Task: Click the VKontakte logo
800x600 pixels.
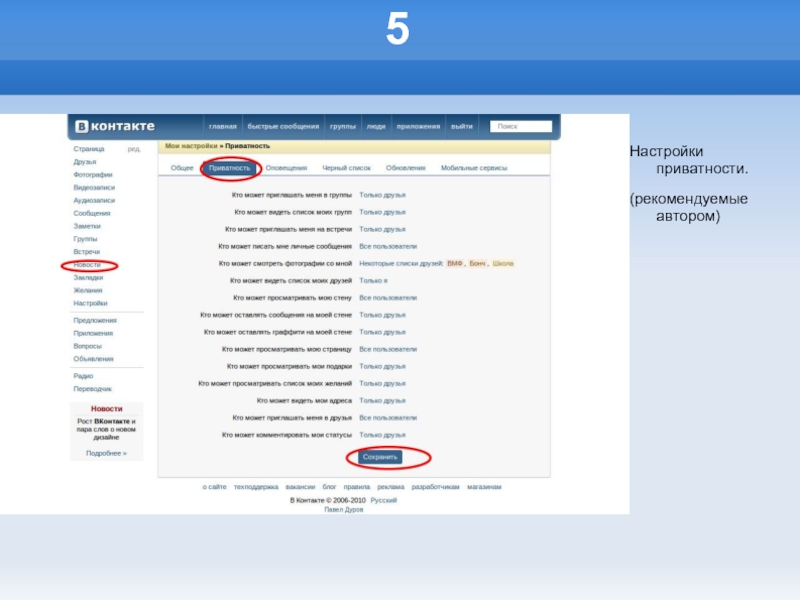Action: [115, 126]
